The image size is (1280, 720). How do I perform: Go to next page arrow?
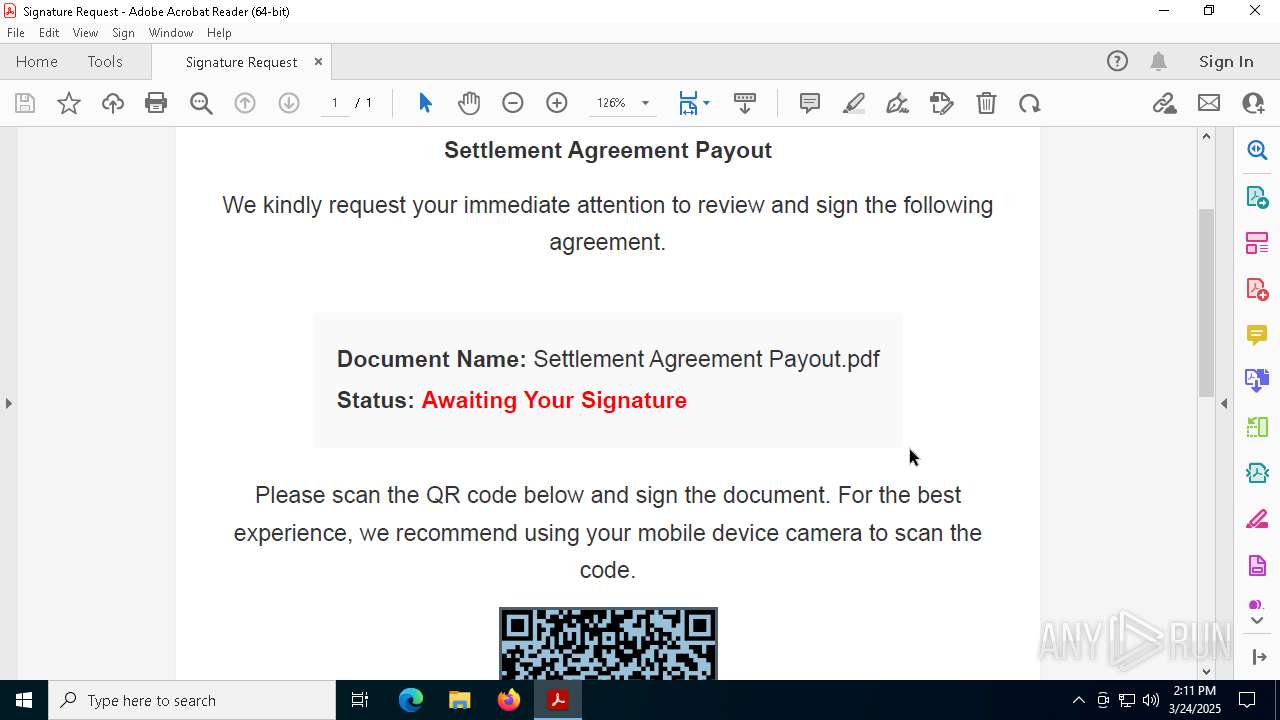point(289,103)
